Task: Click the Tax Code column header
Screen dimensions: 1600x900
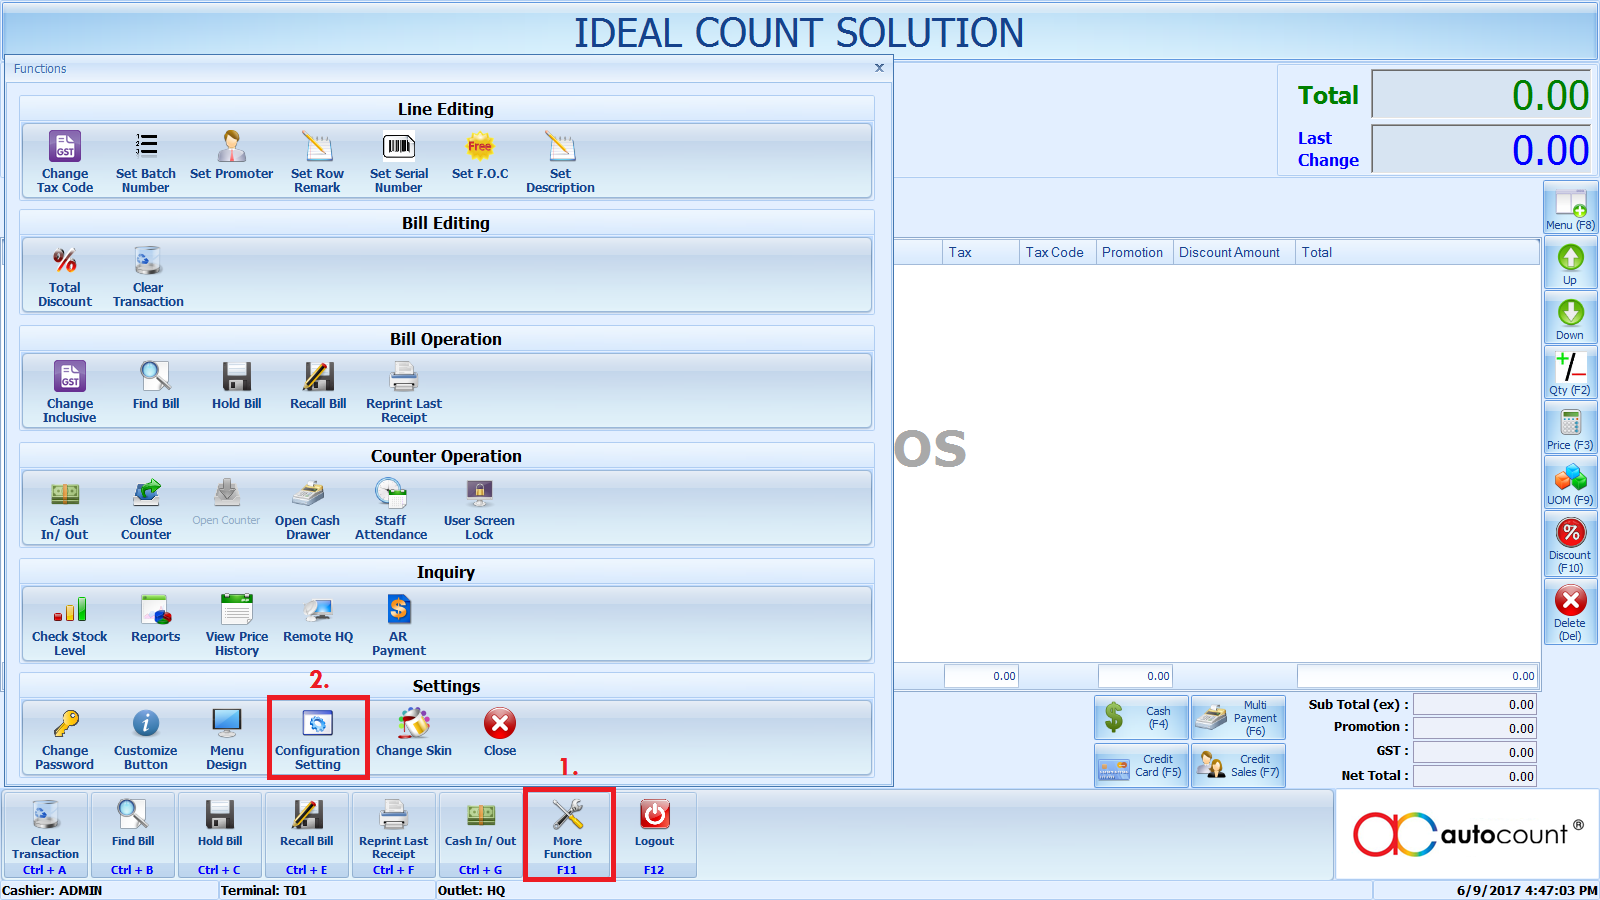Action: click(1054, 252)
